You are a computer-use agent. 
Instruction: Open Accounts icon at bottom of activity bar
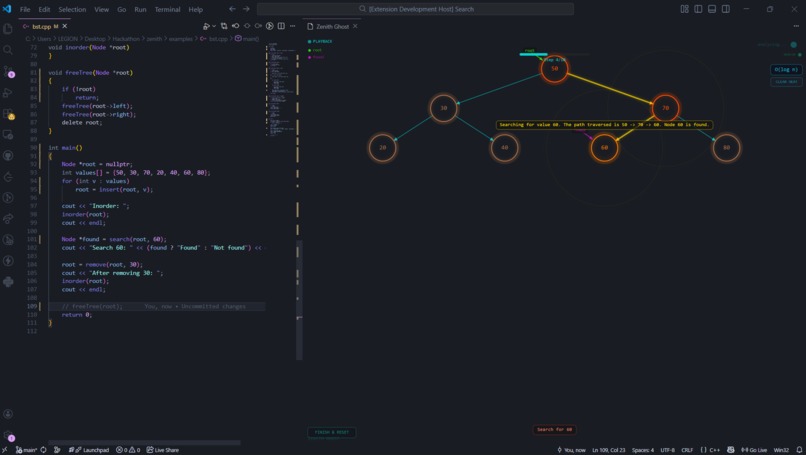pyautogui.click(x=8, y=414)
